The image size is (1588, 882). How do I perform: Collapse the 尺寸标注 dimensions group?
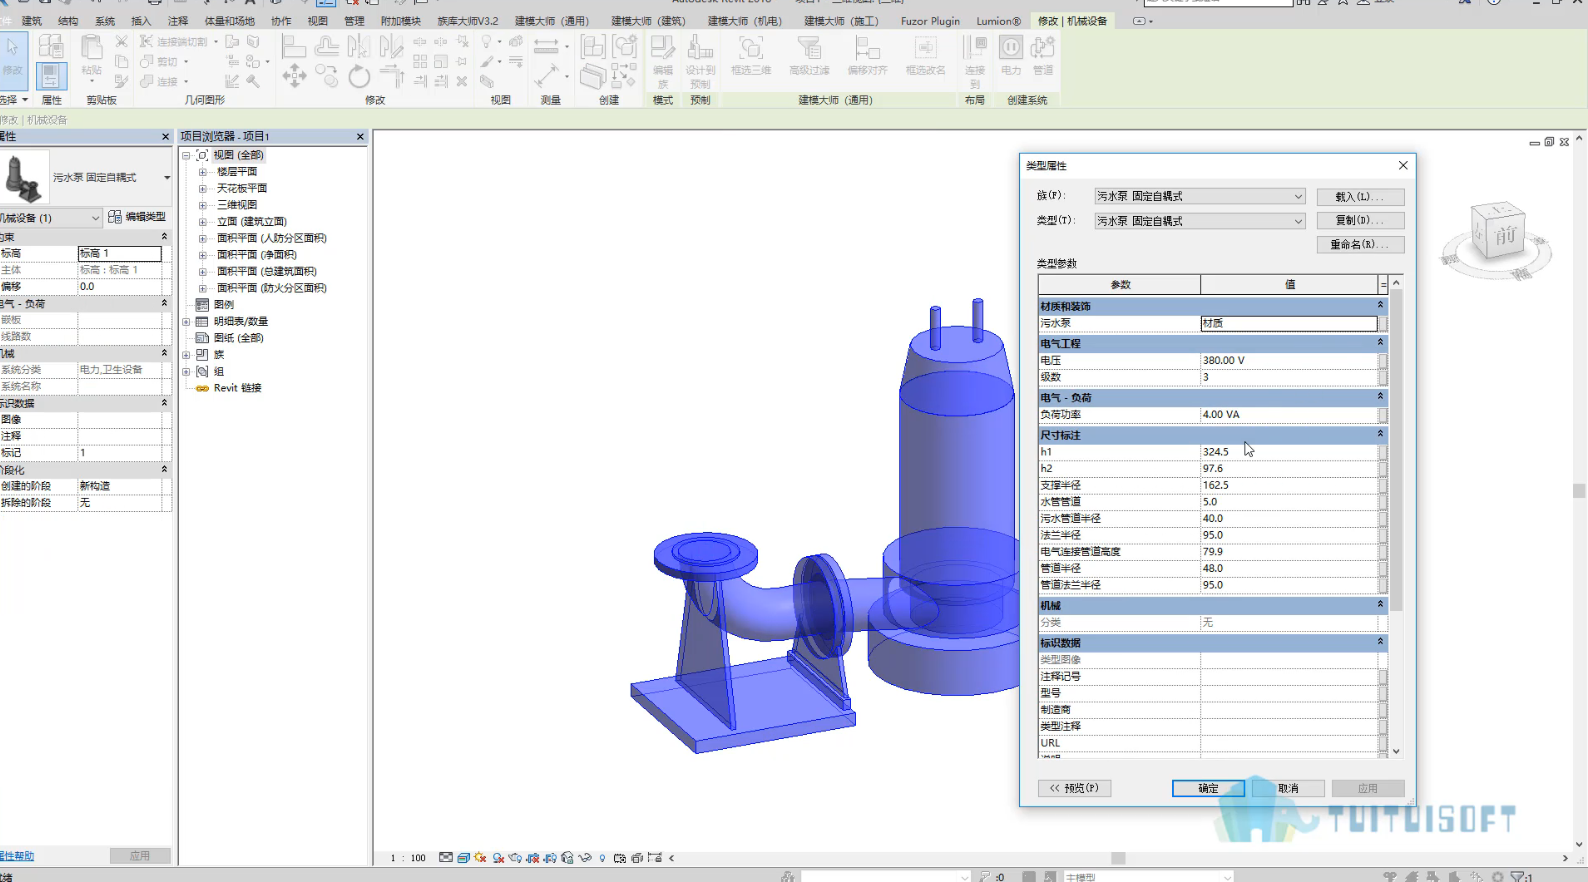point(1380,434)
